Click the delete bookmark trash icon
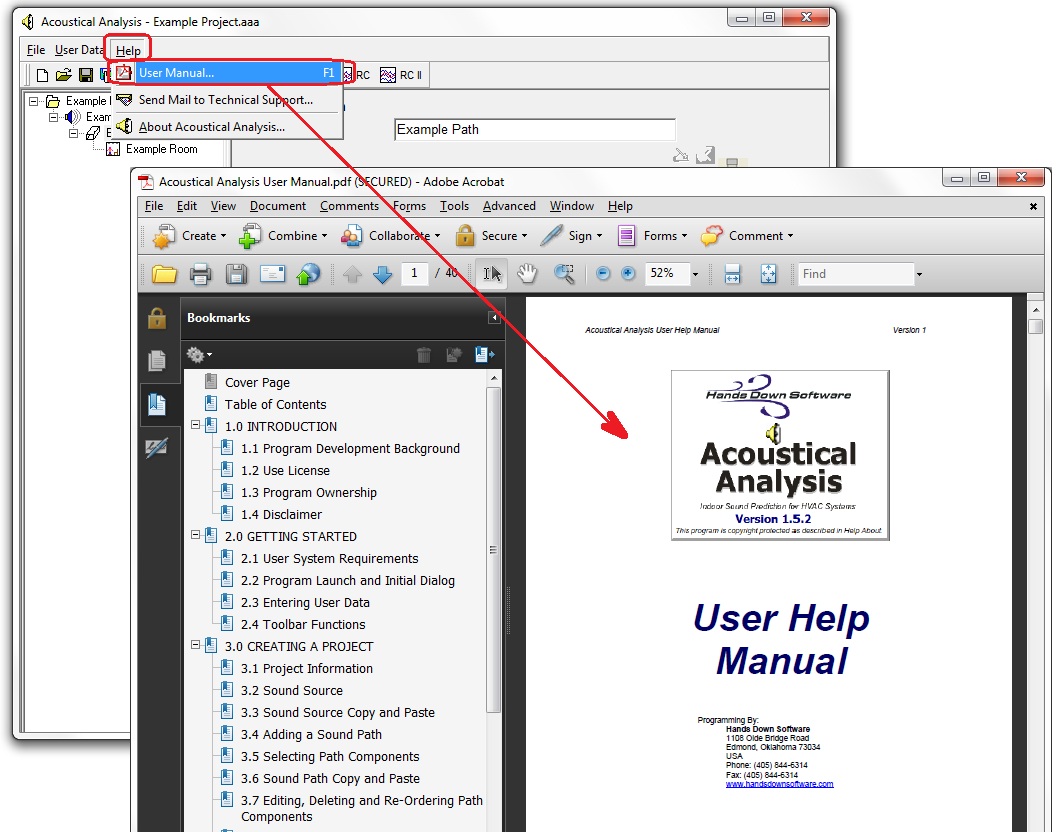This screenshot has height=832, width=1057. point(423,355)
